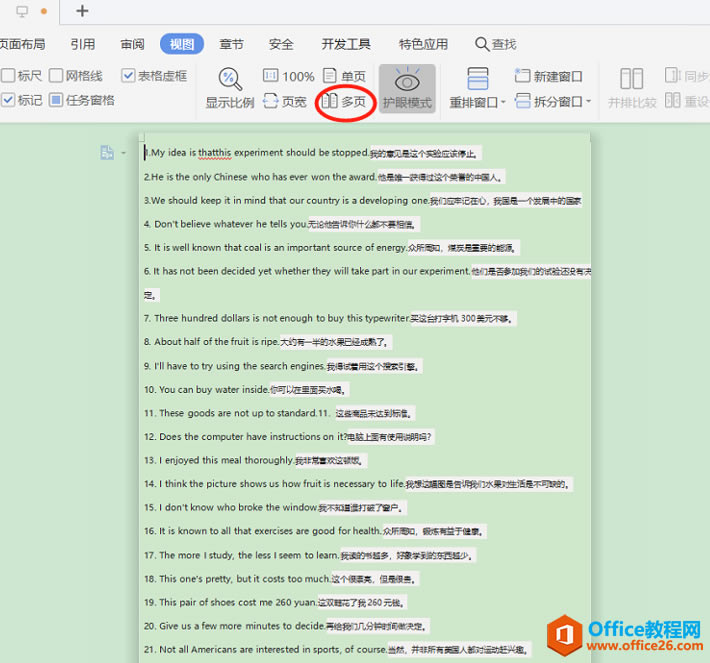Click the document outline icon beside page

(x=107, y=153)
